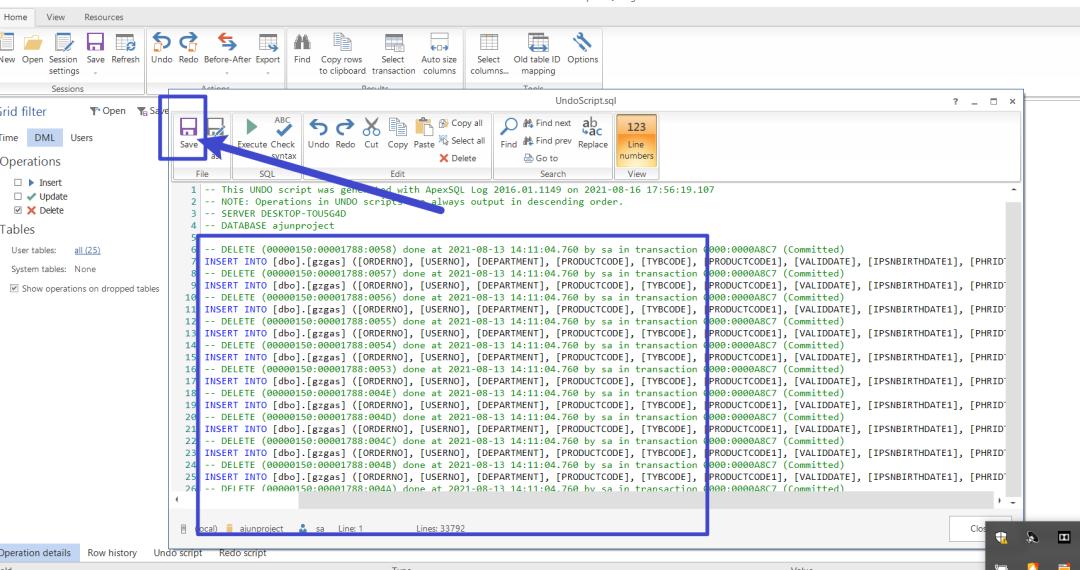Check syntax of the script

pos(283,138)
